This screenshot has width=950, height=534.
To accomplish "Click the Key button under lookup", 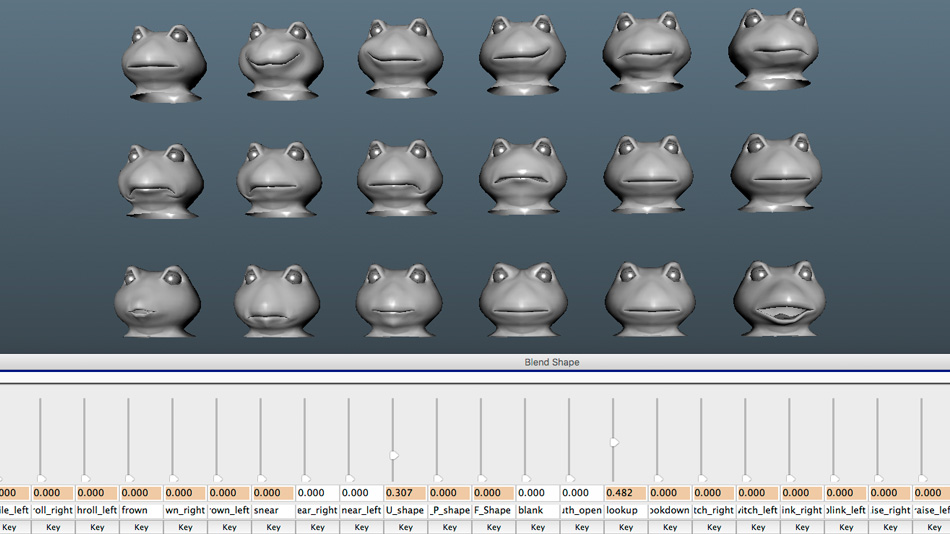I will [x=625, y=527].
